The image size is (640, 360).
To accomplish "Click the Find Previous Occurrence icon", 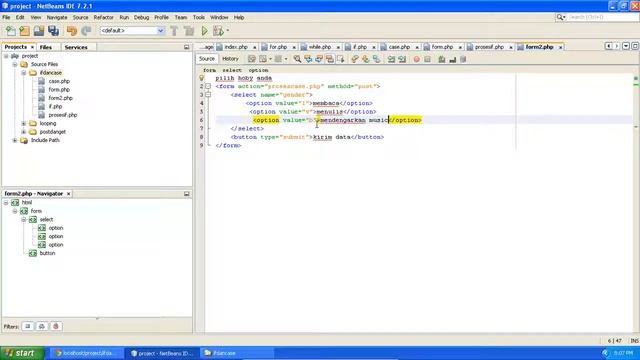I will point(308,59).
